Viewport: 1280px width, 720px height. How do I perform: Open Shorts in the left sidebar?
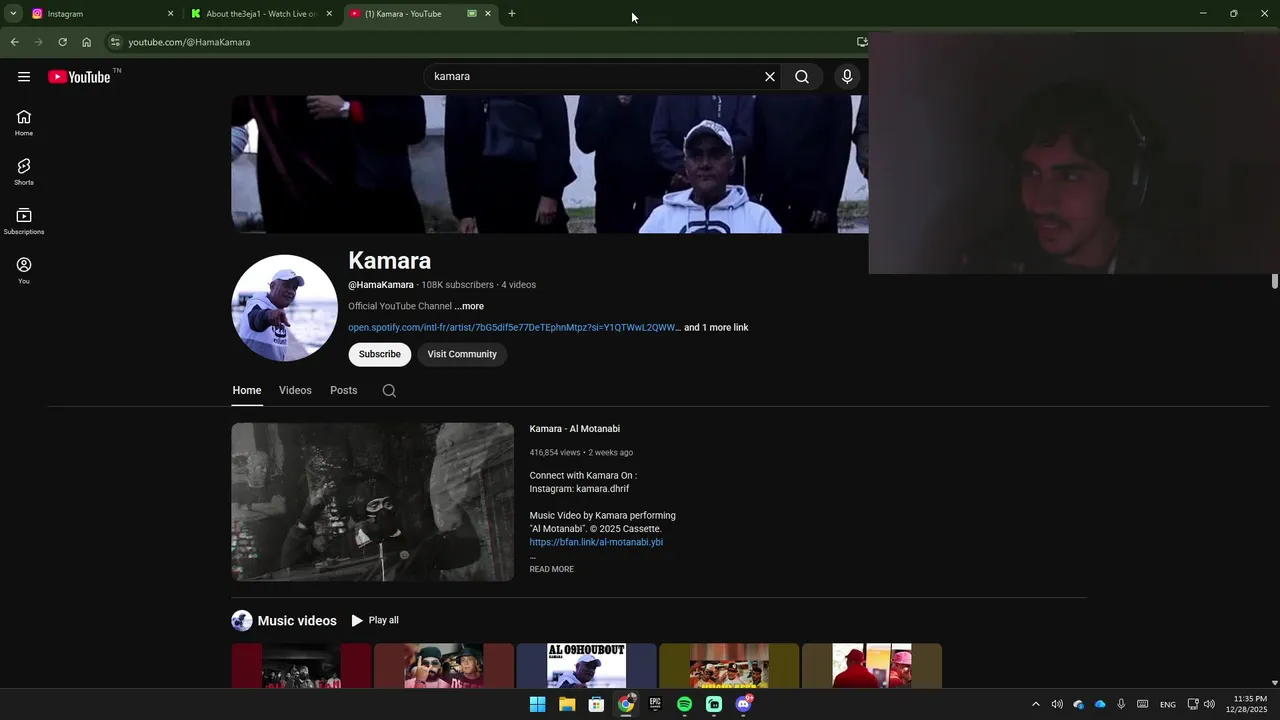coord(24,172)
